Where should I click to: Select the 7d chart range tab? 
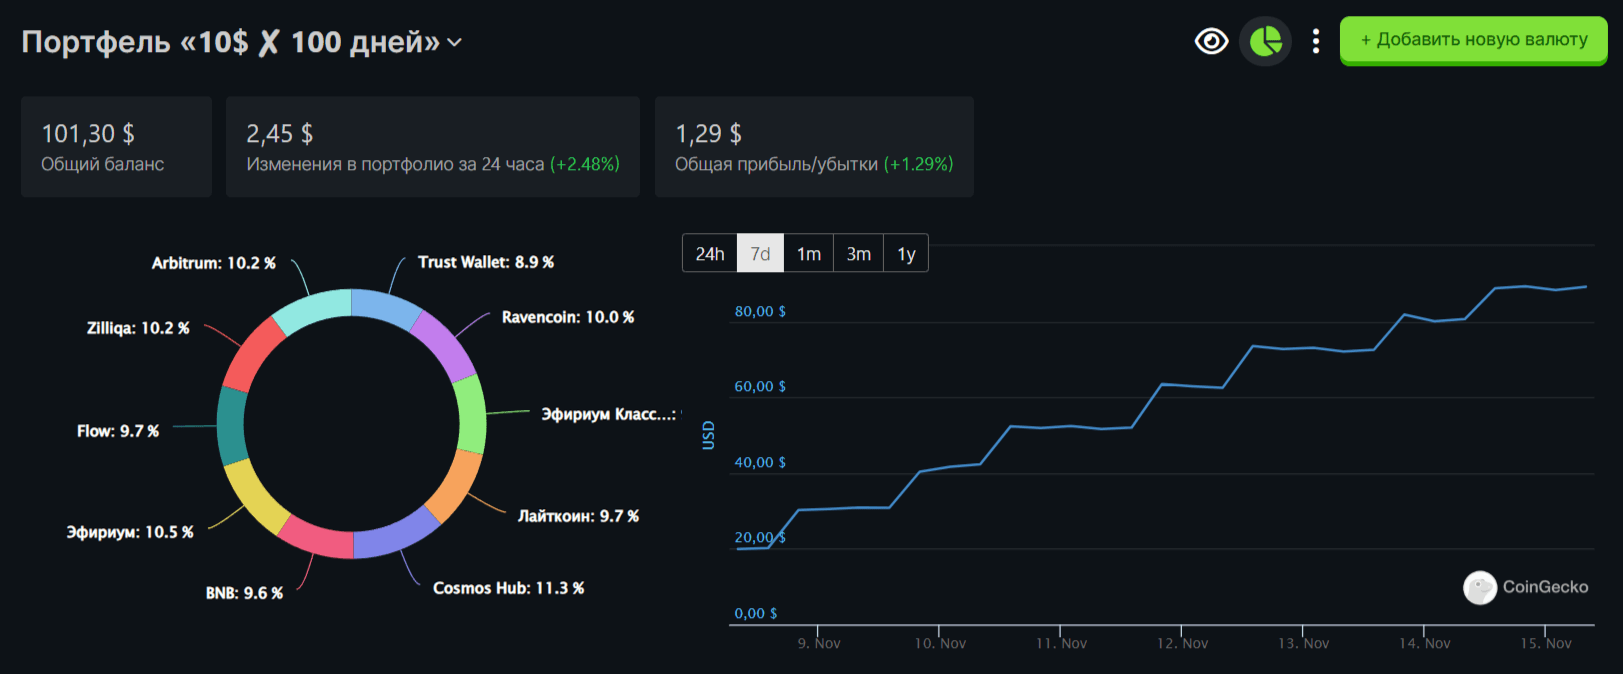pos(760,253)
